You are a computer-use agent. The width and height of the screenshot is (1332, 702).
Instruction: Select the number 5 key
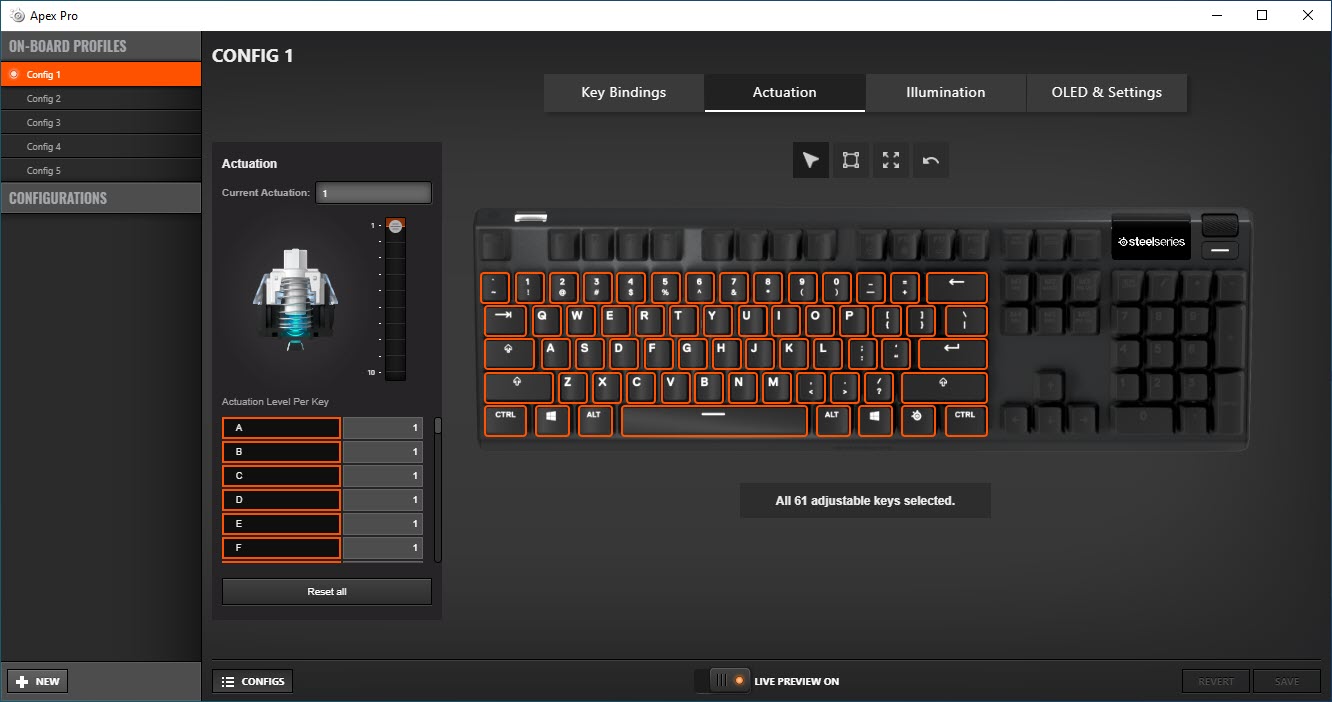click(x=664, y=287)
